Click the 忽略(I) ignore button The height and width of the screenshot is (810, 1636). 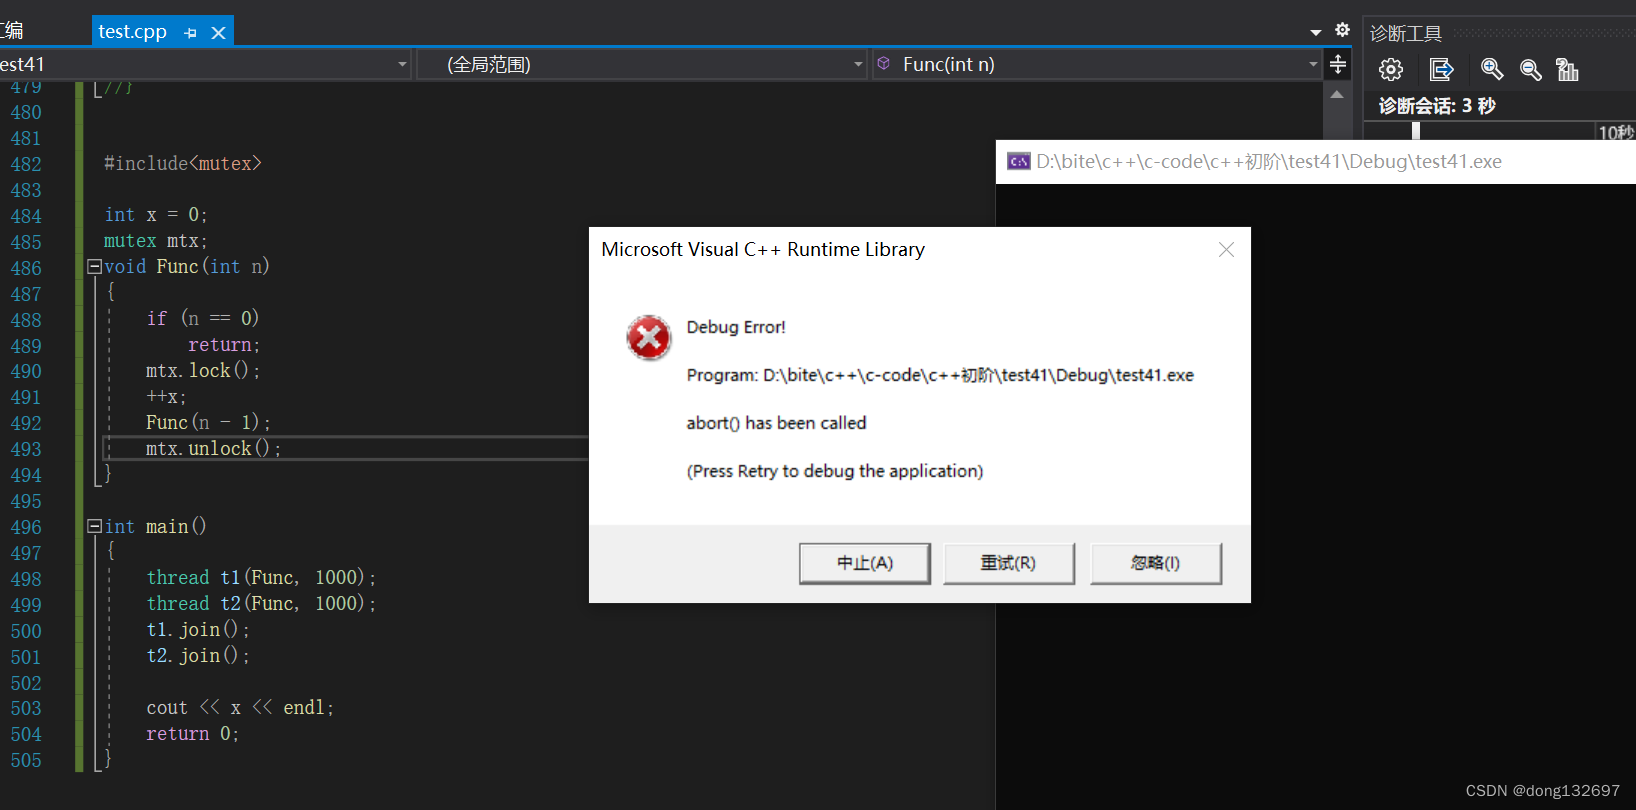(1156, 563)
